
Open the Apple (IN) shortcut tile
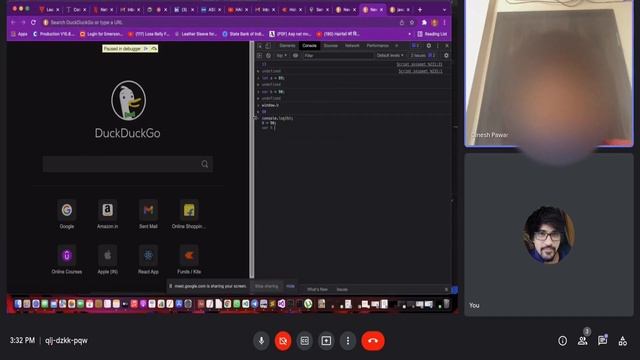click(x=107, y=260)
